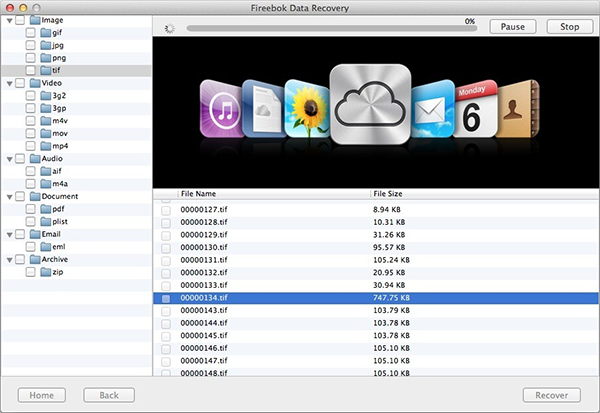600x413 pixels.
Task: Check the Video category checkbox
Action: point(20,83)
